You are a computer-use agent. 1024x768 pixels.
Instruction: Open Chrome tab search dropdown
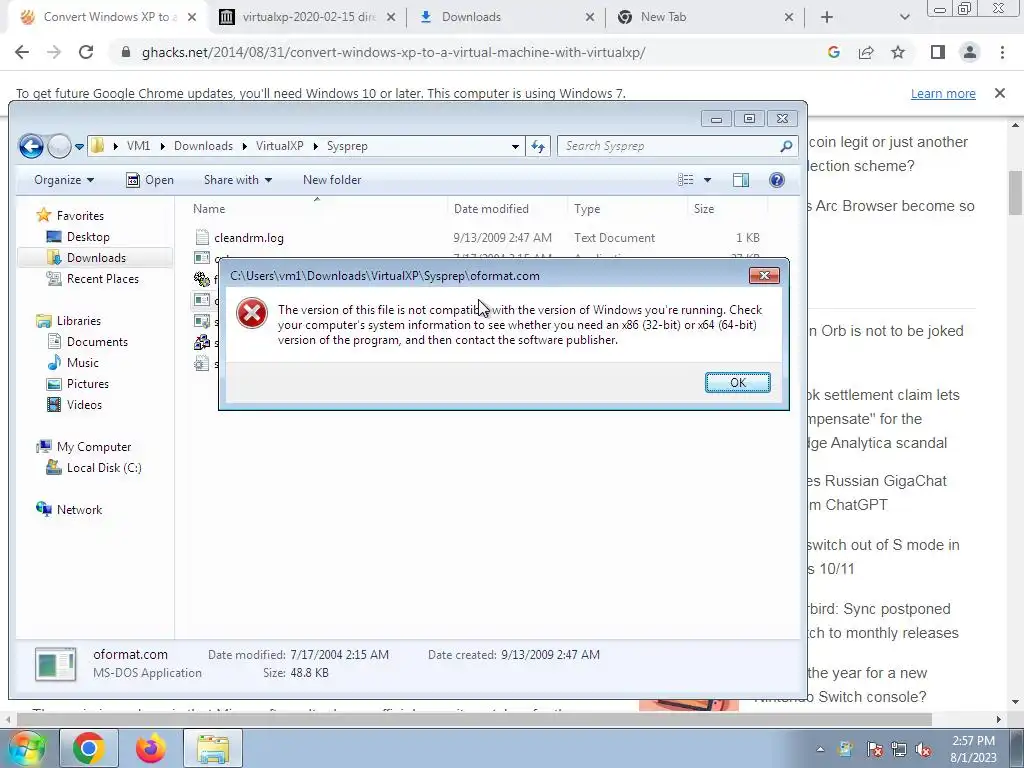coord(904,18)
